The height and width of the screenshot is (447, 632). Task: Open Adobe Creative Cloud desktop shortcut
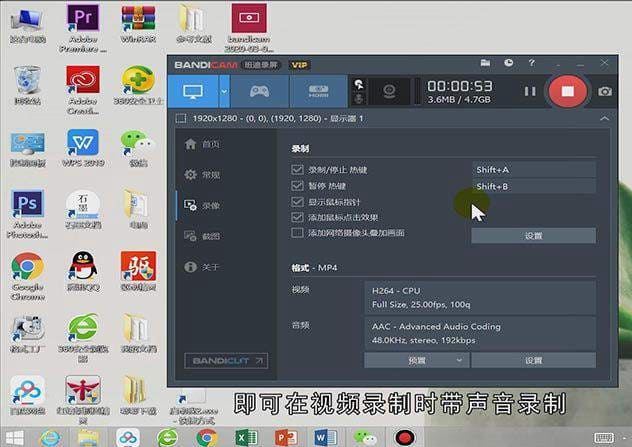pos(83,90)
